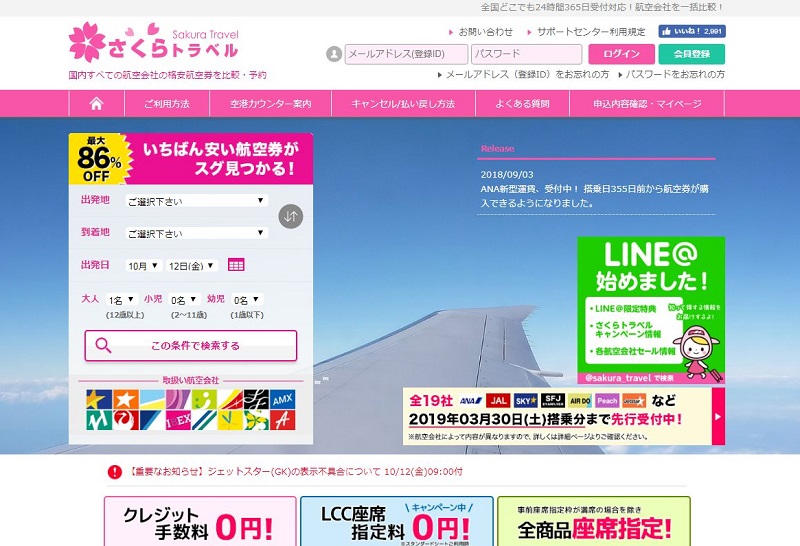Click the Facebook いいね! button
This screenshot has width=800, height=546.
coord(691,31)
